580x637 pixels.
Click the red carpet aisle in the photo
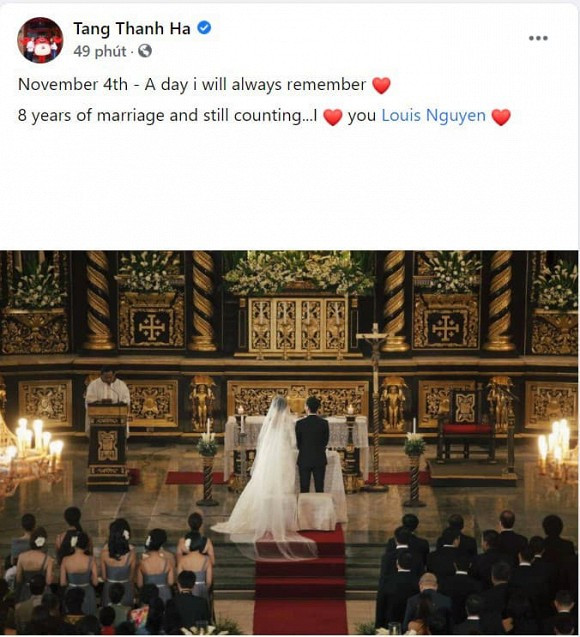pyautogui.click(x=300, y=585)
